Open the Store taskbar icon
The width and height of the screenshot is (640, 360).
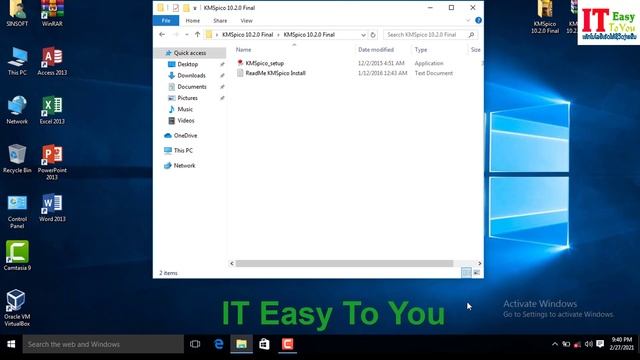pyautogui.click(x=264, y=344)
